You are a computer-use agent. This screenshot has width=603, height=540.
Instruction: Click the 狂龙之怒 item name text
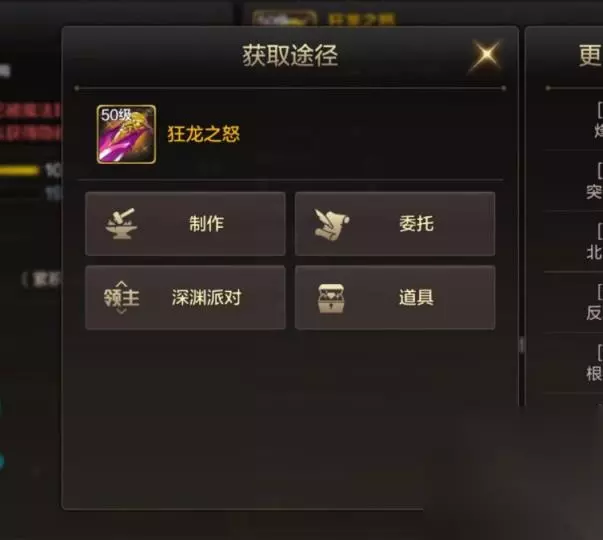(203, 134)
